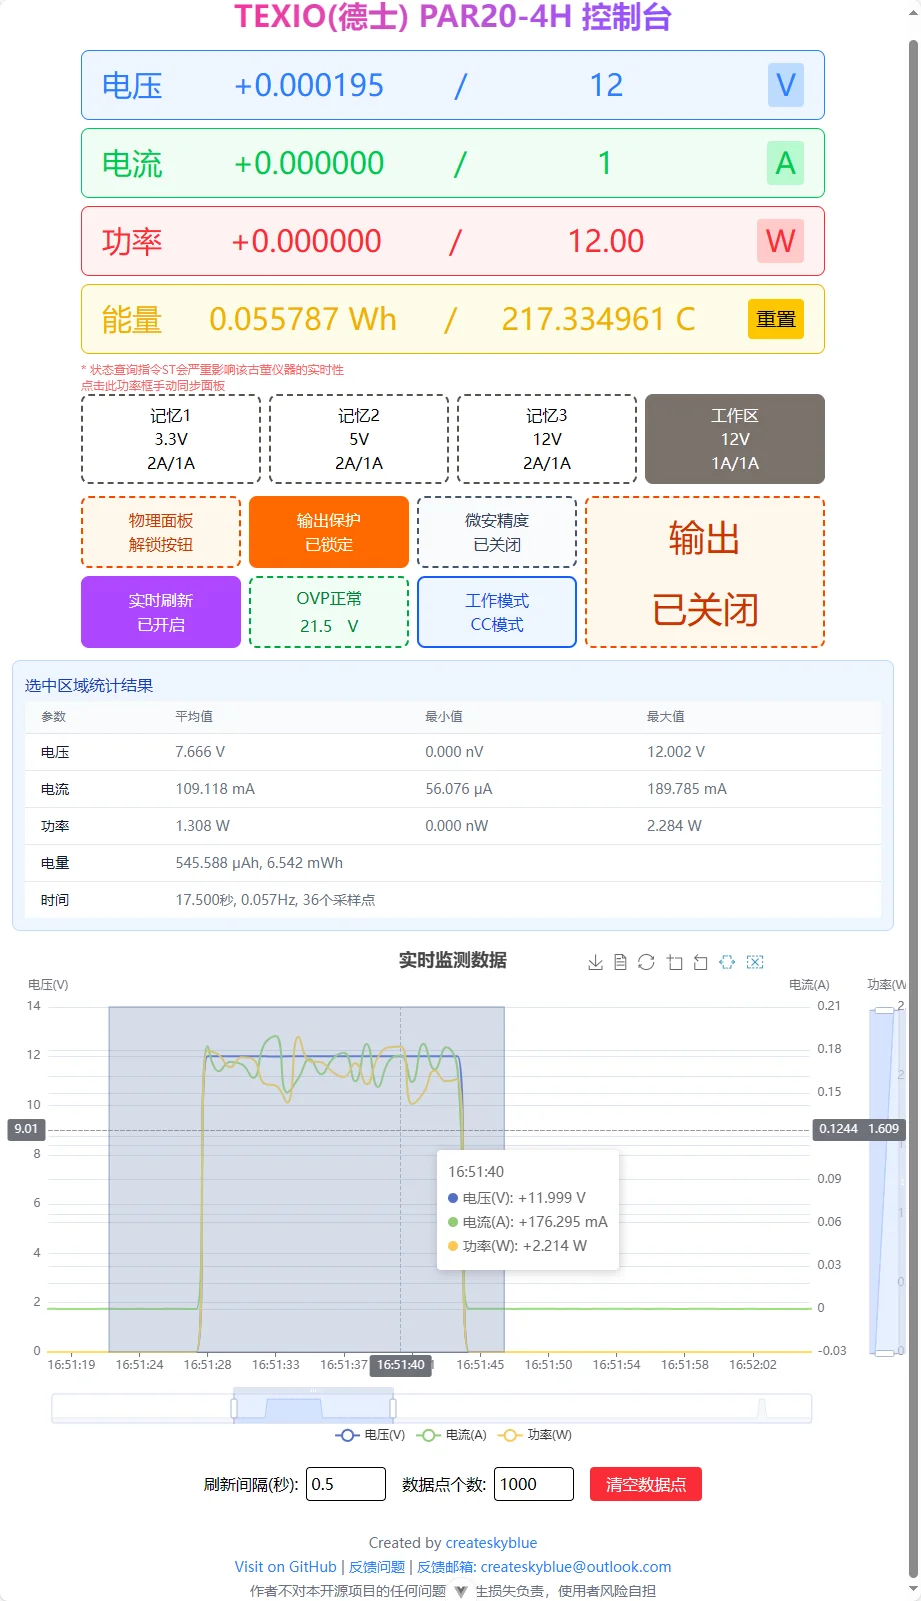Click the power limit value 12.00
Viewport: 921px width, 1601px height.
tap(606, 241)
